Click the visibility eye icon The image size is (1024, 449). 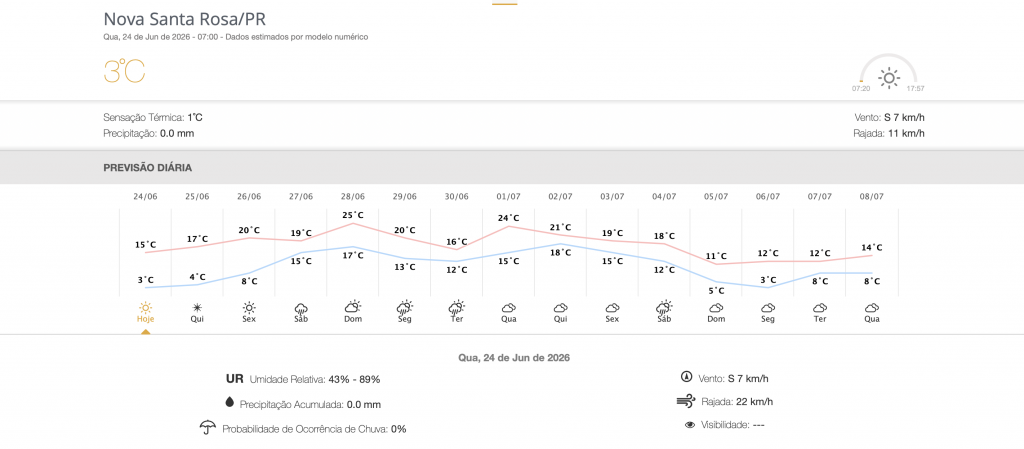690,425
